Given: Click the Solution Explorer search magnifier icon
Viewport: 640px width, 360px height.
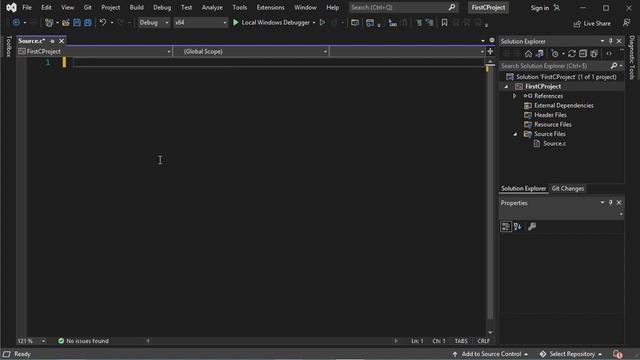Looking at the screenshot, I should [614, 66].
